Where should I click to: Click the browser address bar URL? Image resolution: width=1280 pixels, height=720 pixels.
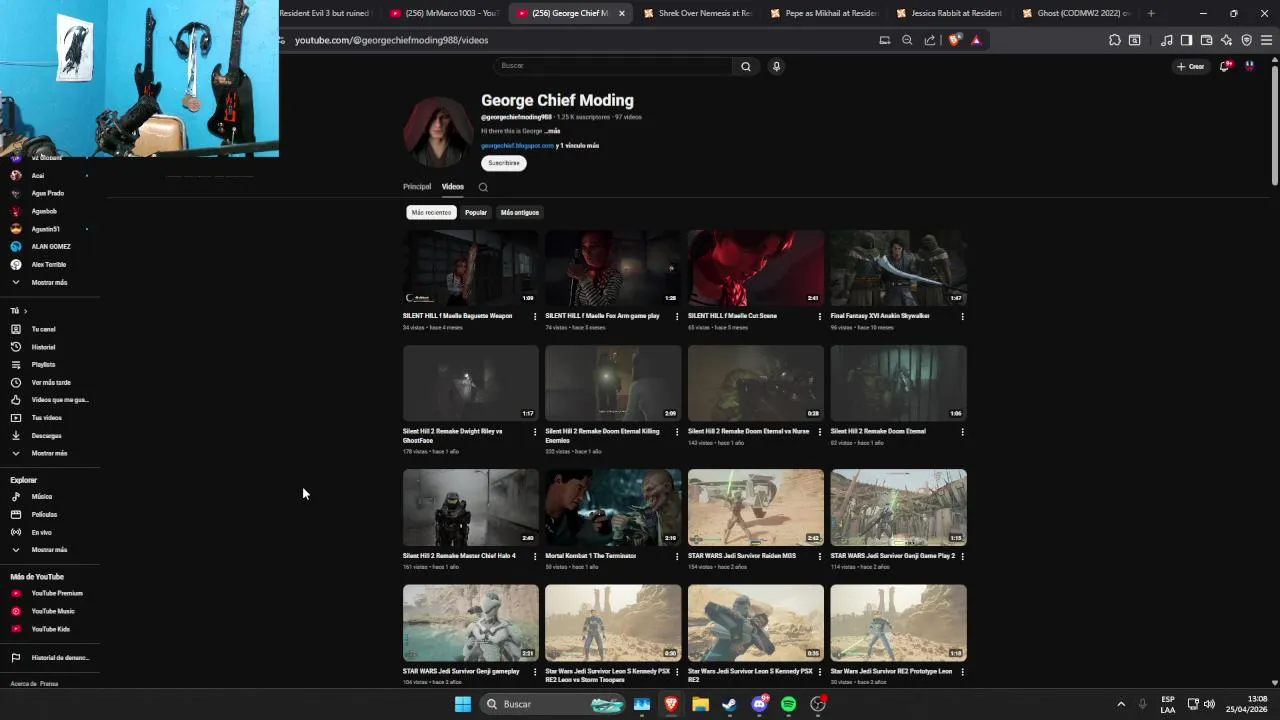click(x=391, y=40)
